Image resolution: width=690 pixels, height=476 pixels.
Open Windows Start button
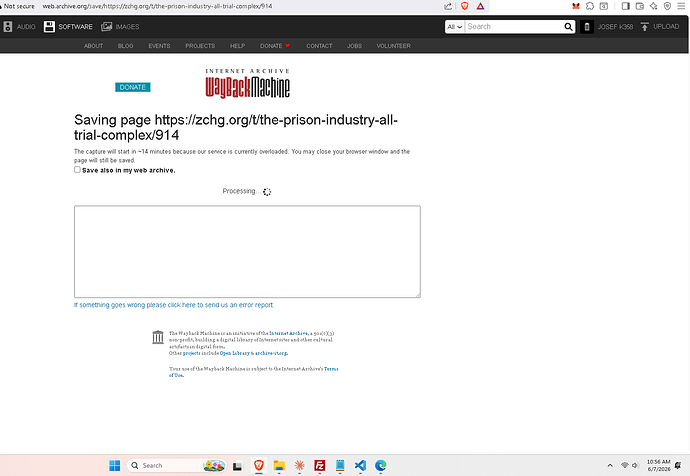click(x=114, y=465)
